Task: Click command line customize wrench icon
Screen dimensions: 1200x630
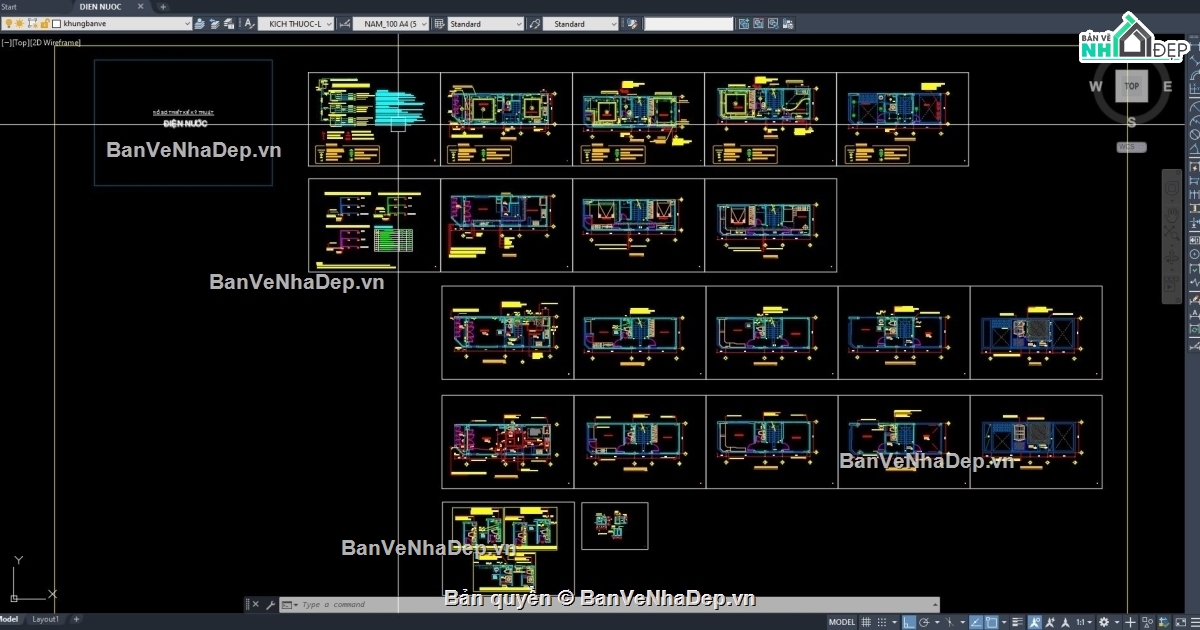Action: pos(270,604)
